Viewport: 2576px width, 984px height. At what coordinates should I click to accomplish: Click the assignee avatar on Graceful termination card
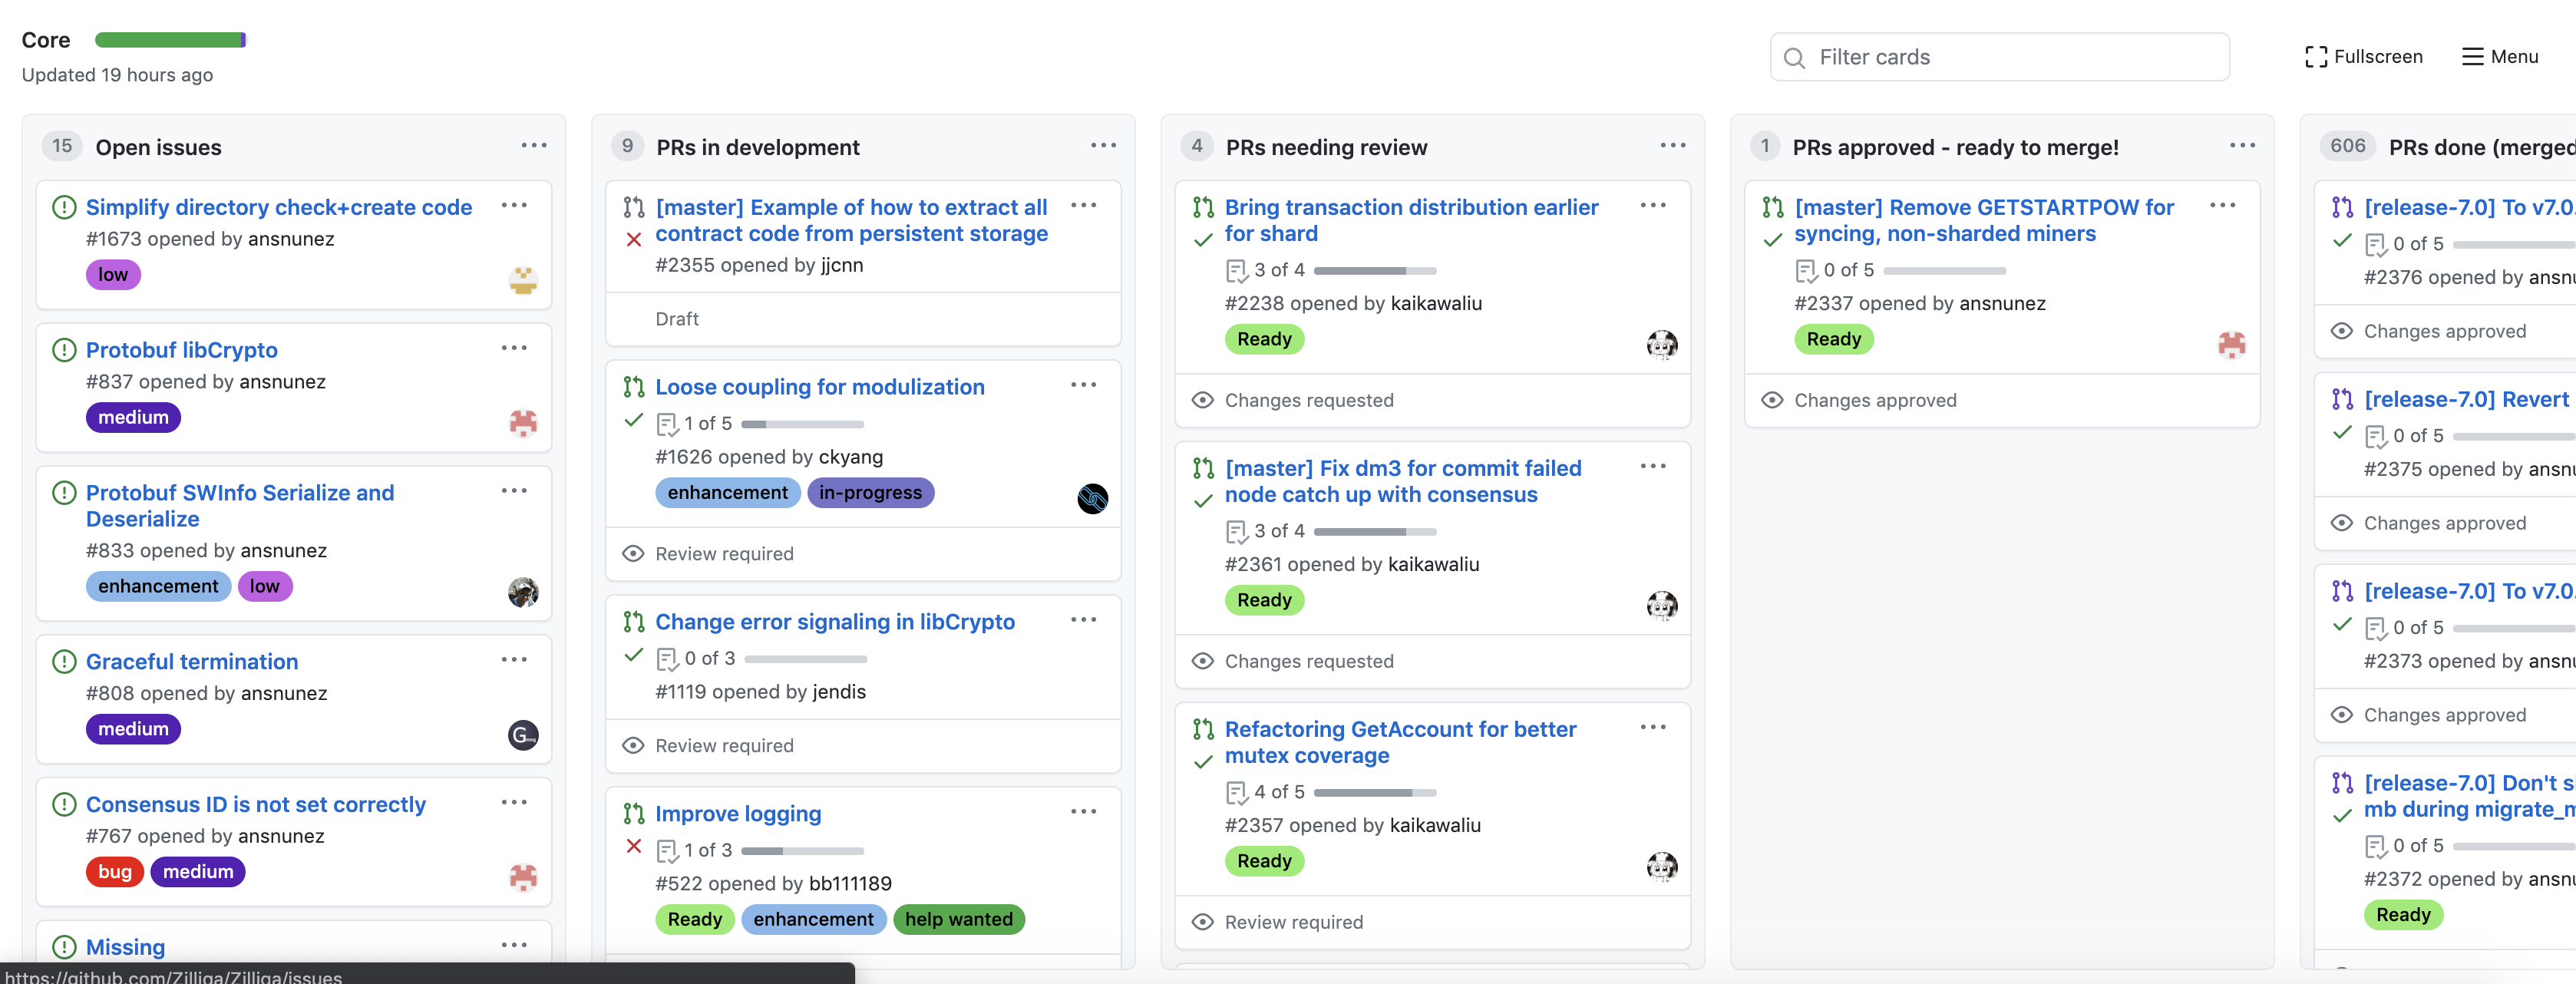point(523,735)
